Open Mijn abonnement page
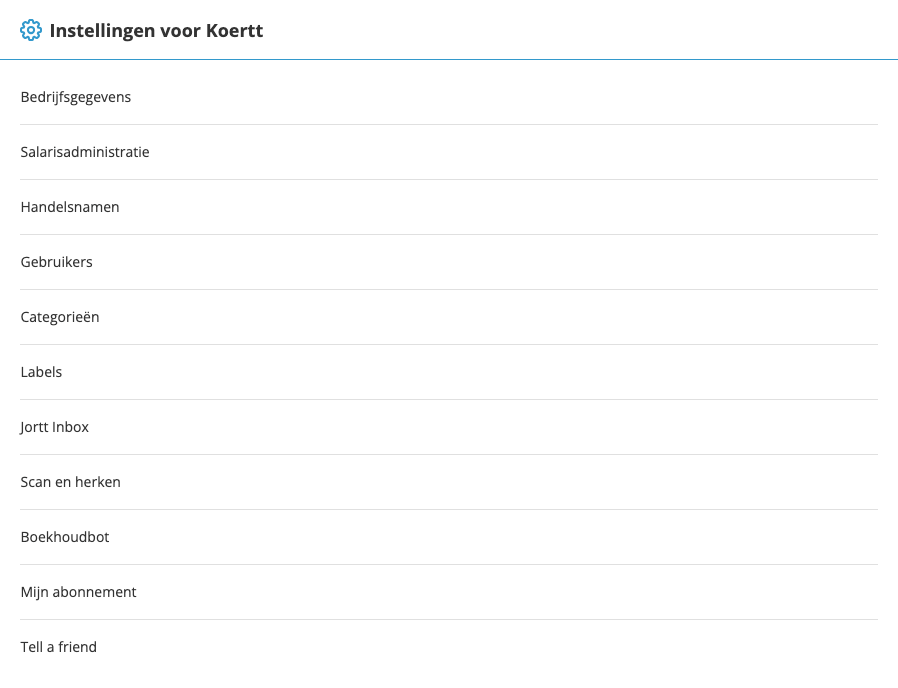Viewport: 898px width, 688px height. point(78,592)
